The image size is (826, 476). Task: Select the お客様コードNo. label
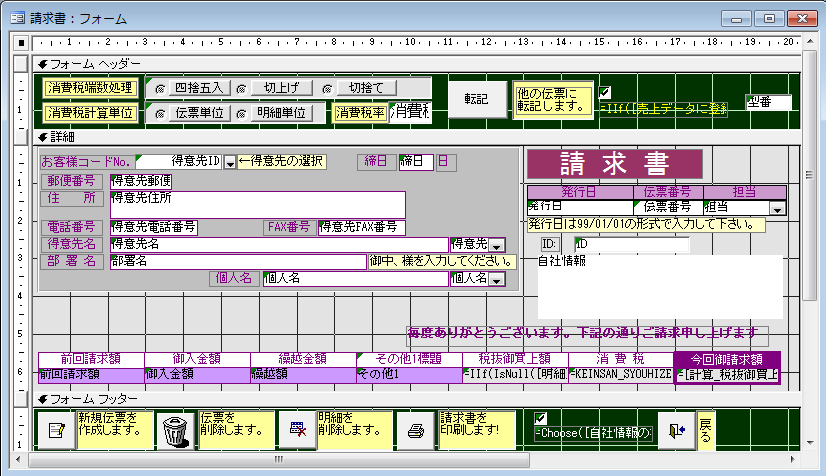tap(87, 162)
